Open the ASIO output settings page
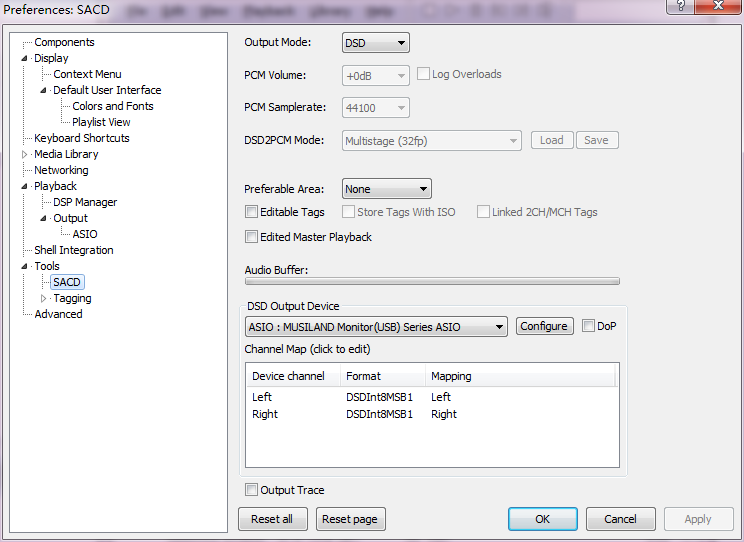Screen dimensions: 744x542 pyautogui.click(x=85, y=234)
